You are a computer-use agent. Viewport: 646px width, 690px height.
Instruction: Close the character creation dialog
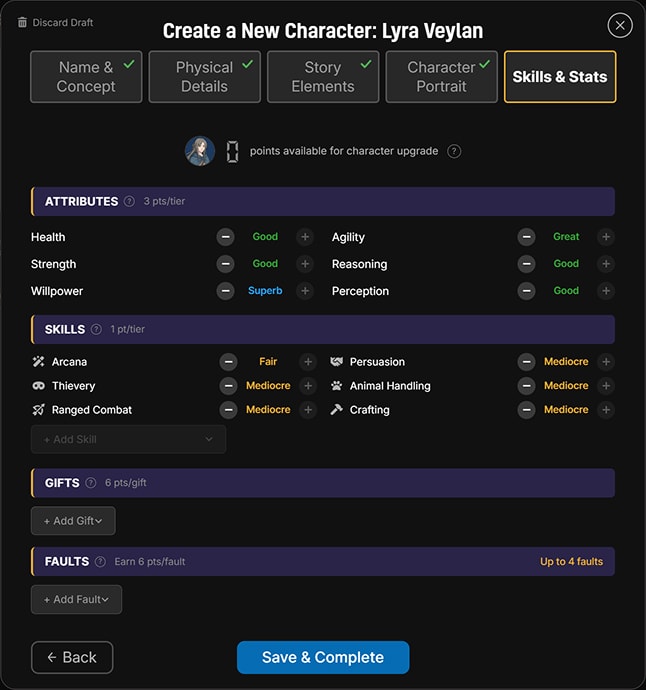coord(620,26)
